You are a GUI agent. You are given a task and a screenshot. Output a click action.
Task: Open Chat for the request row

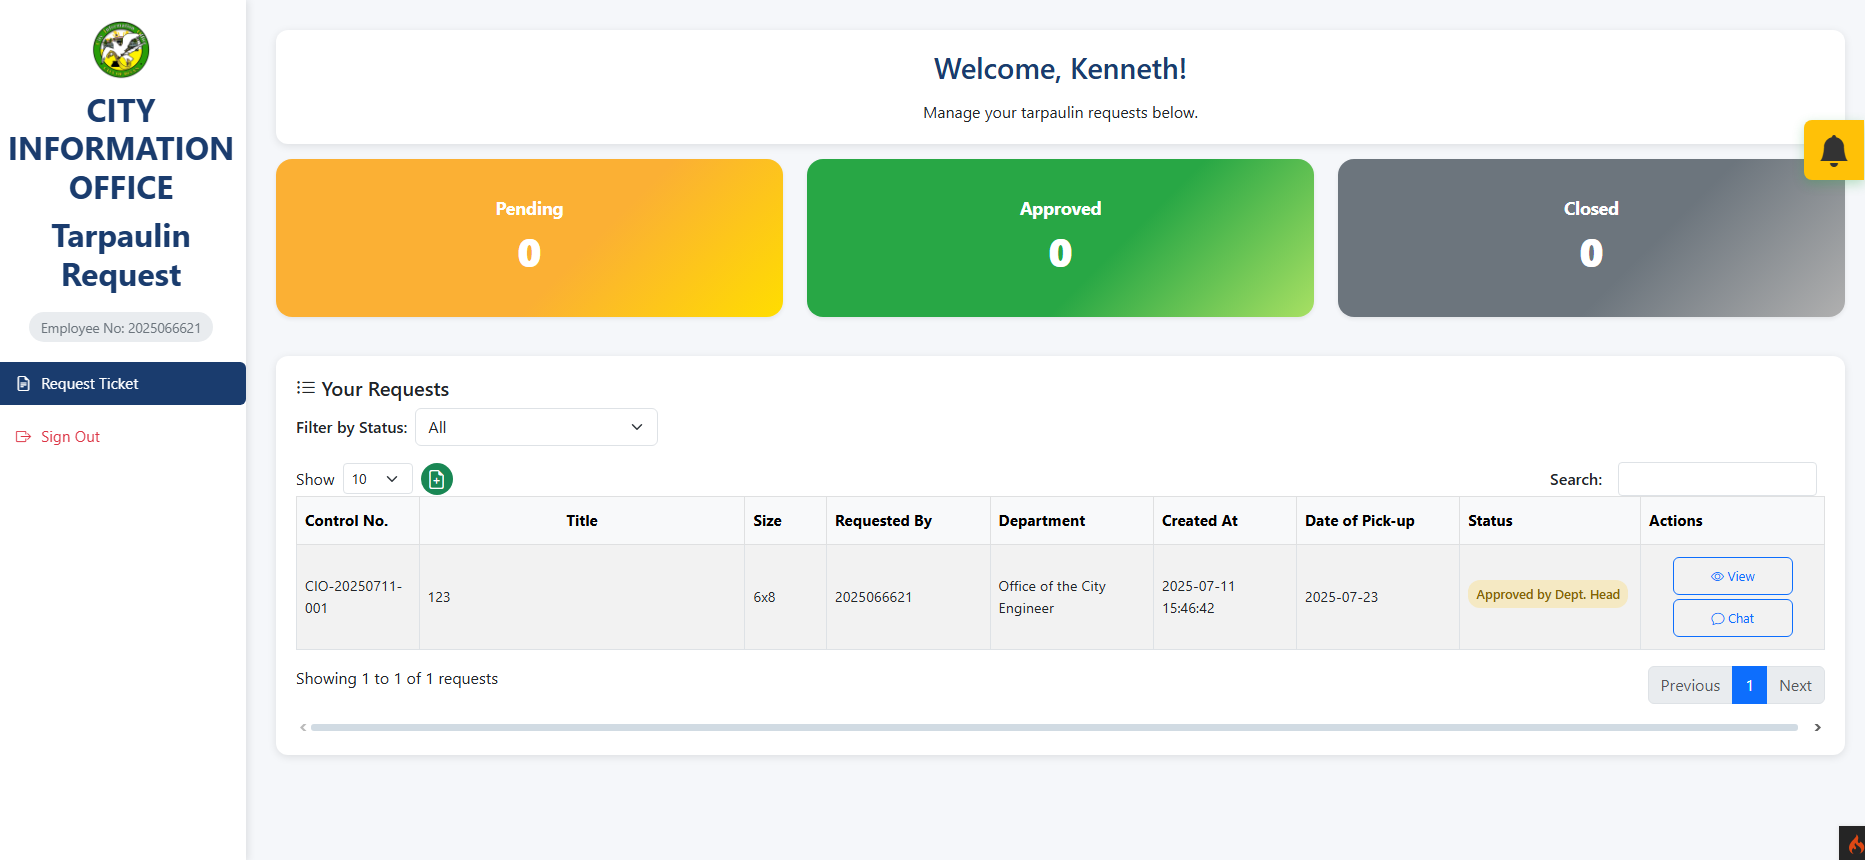coord(1732,618)
